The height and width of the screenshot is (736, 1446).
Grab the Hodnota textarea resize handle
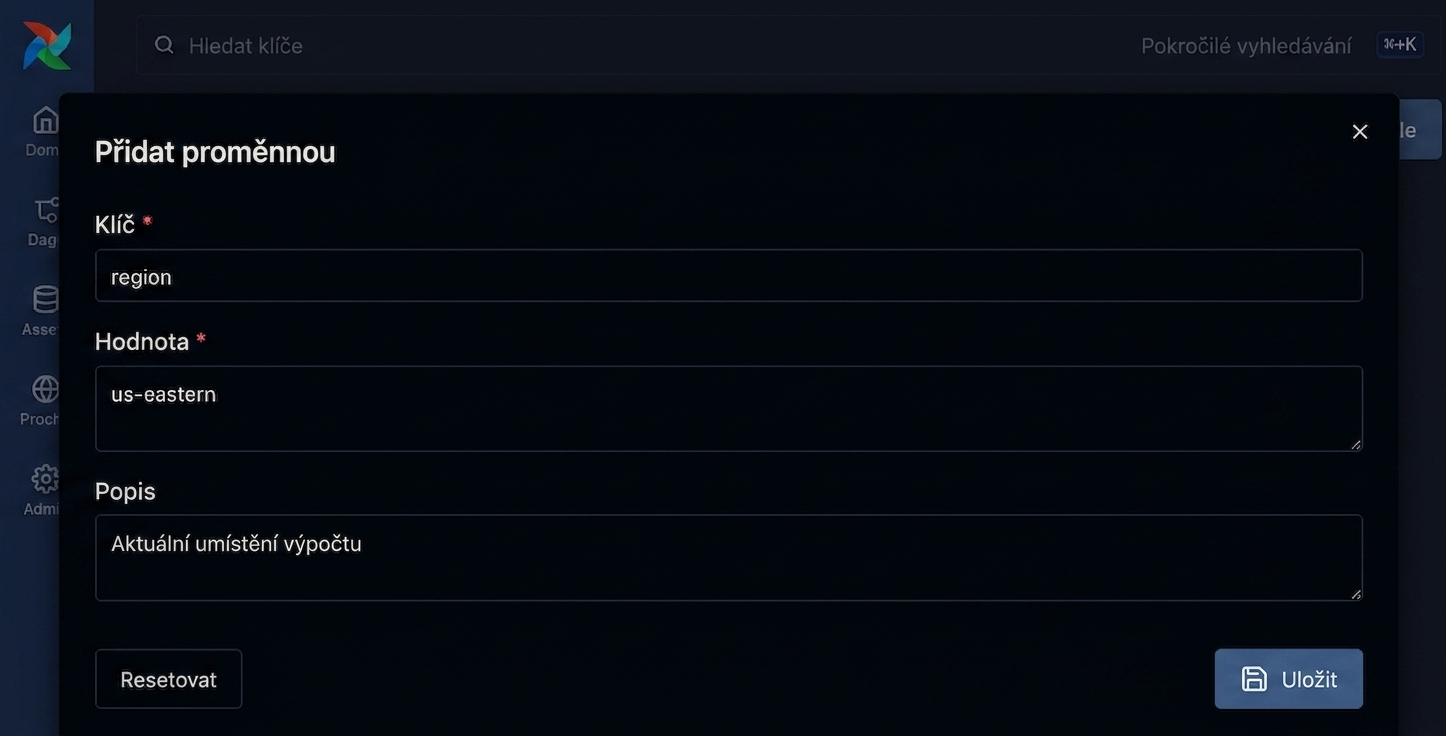pyautogui.click(x=1356, y=444)
